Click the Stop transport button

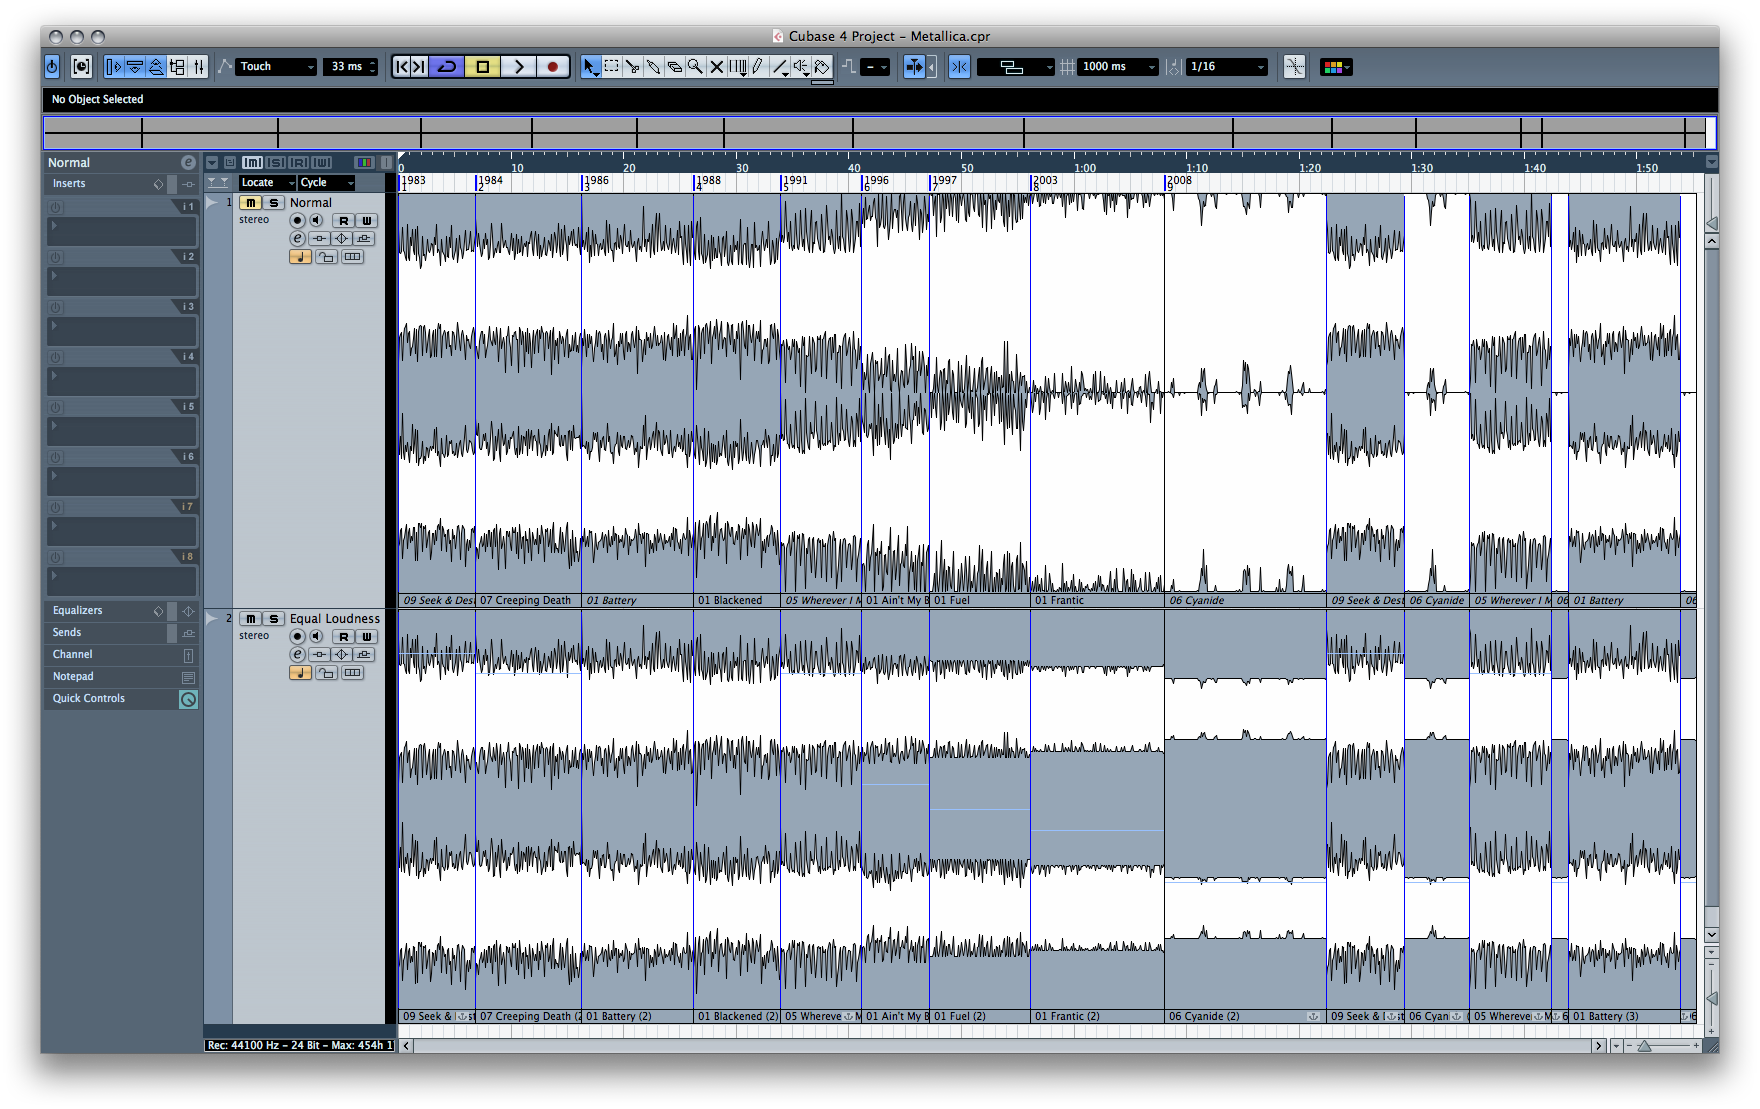tap(482, 67)
